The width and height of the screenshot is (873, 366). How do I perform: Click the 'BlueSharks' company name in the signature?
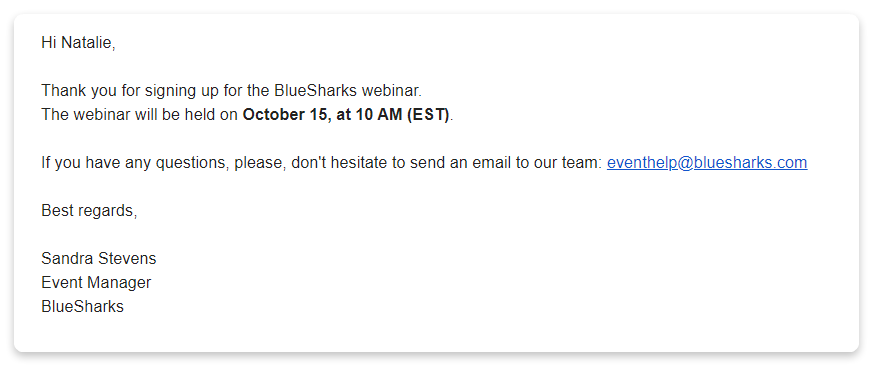(x=82, y=306)
